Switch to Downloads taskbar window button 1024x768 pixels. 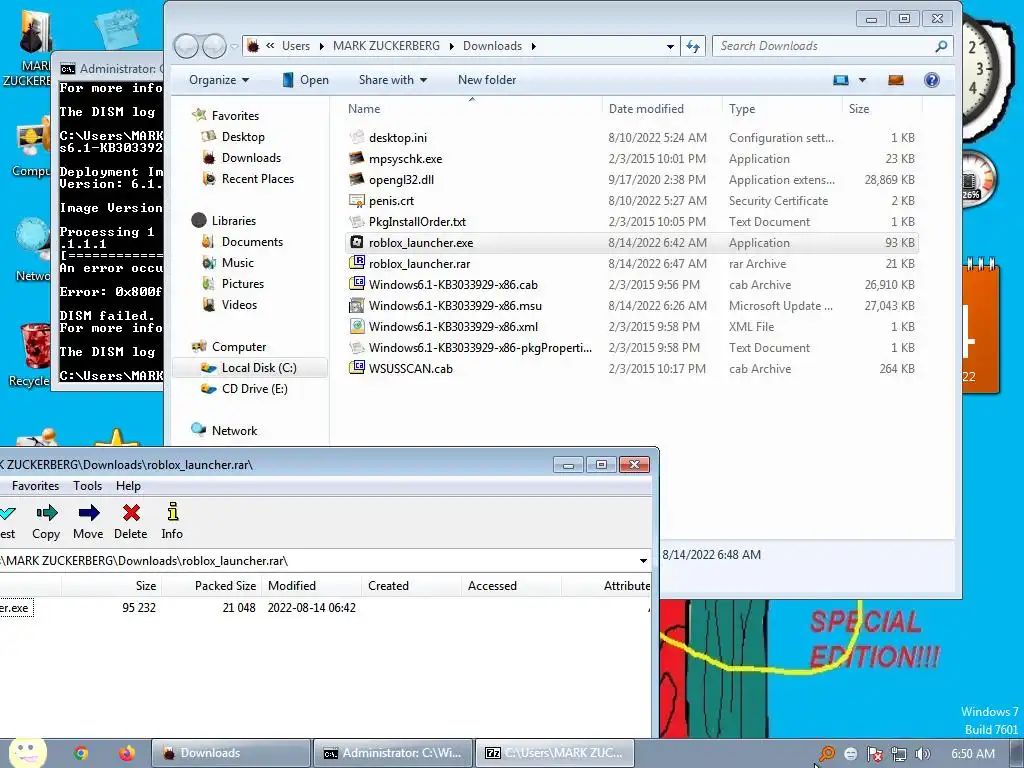231,753
